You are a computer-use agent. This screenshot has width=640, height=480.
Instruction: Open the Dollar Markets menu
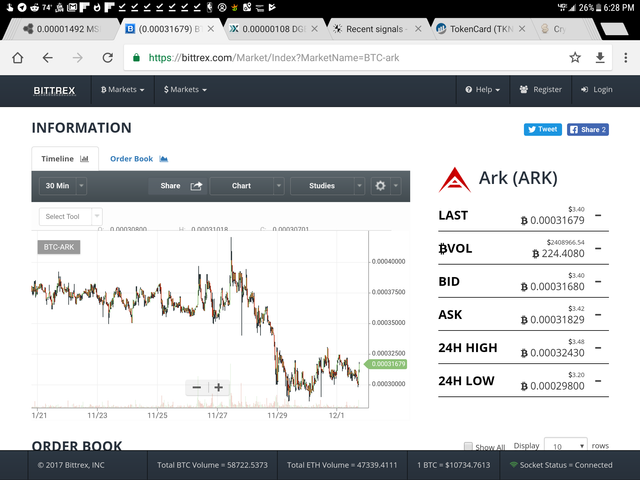point(185,89)
